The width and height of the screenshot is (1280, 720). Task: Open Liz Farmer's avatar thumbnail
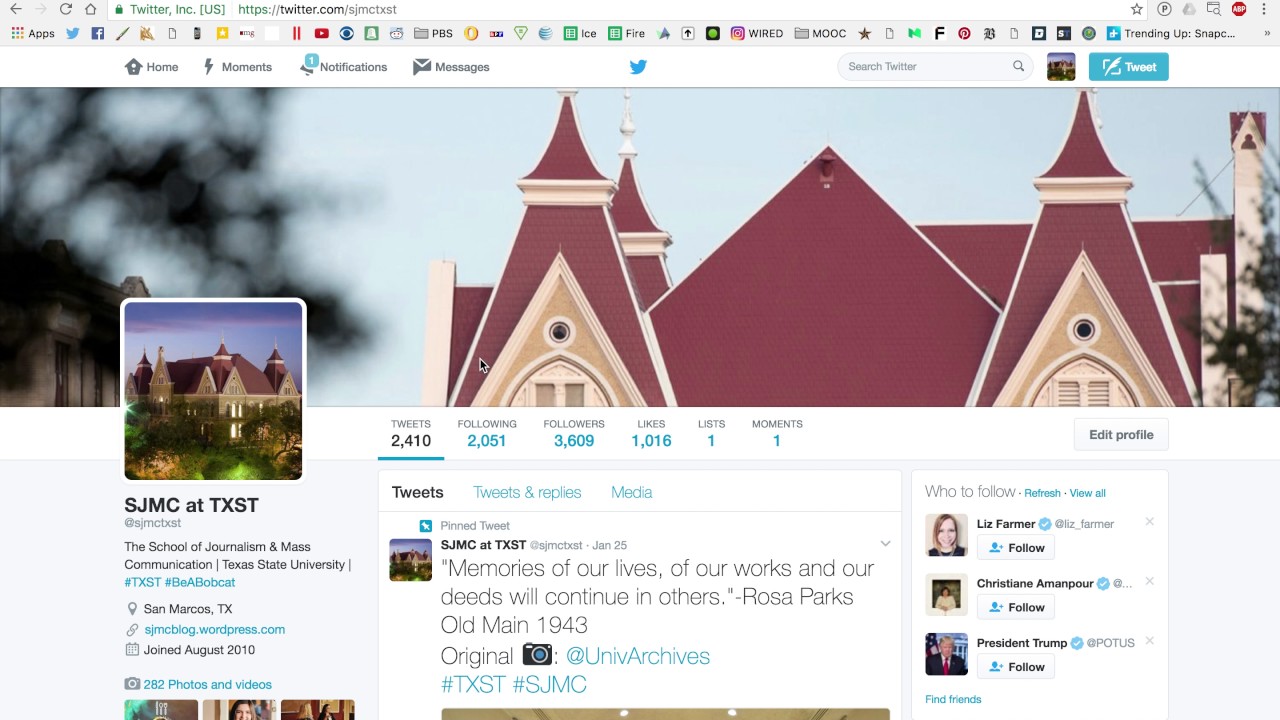point(946,535)
